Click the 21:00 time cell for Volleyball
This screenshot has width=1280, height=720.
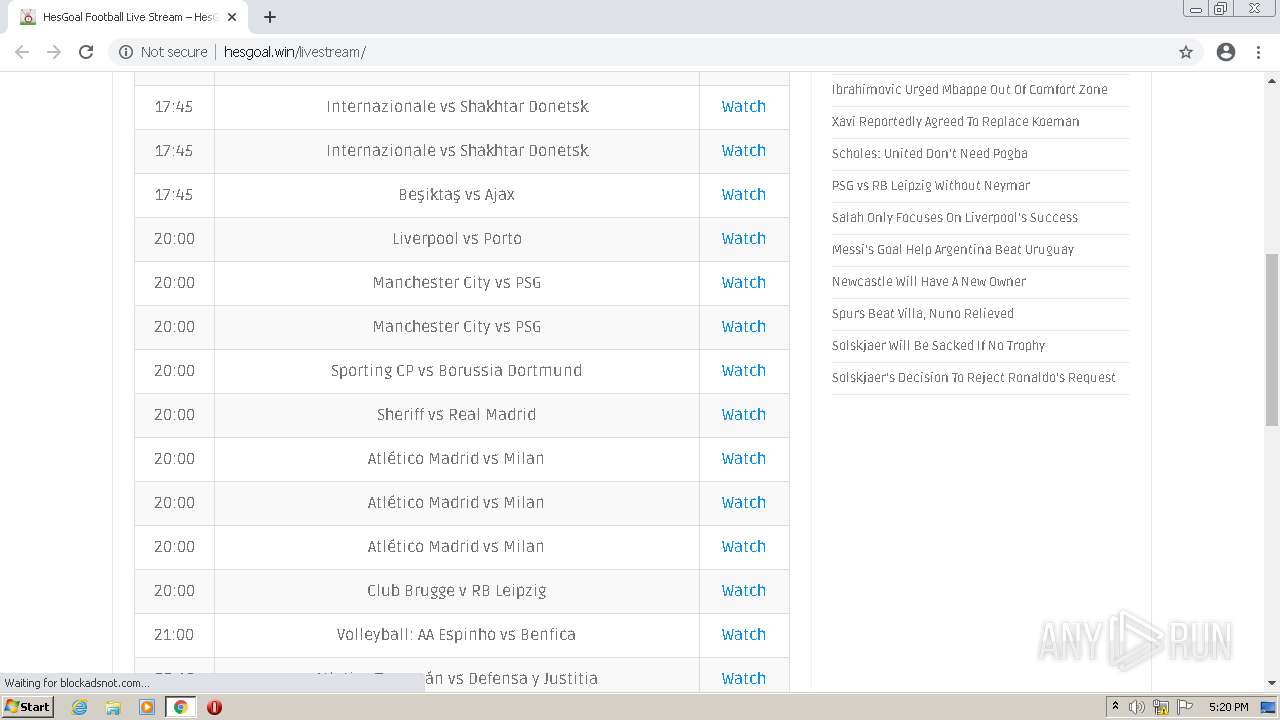[x=174, y=635]
